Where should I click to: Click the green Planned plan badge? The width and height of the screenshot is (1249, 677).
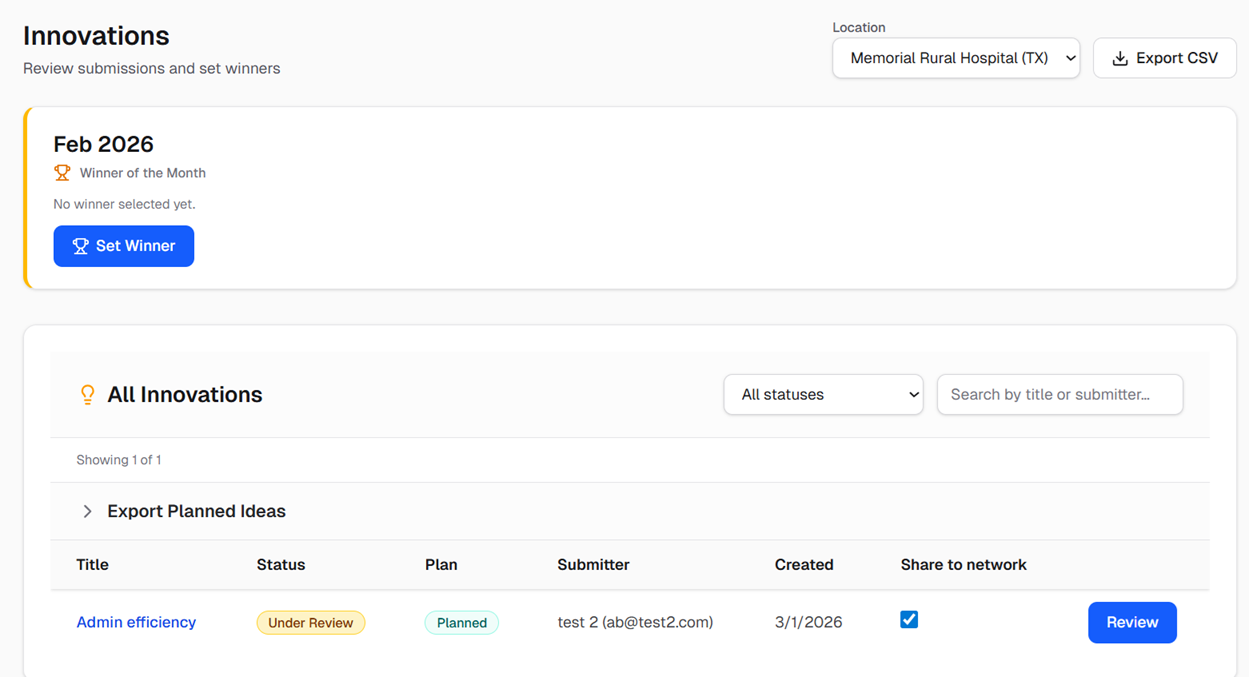tap(461, 623)
